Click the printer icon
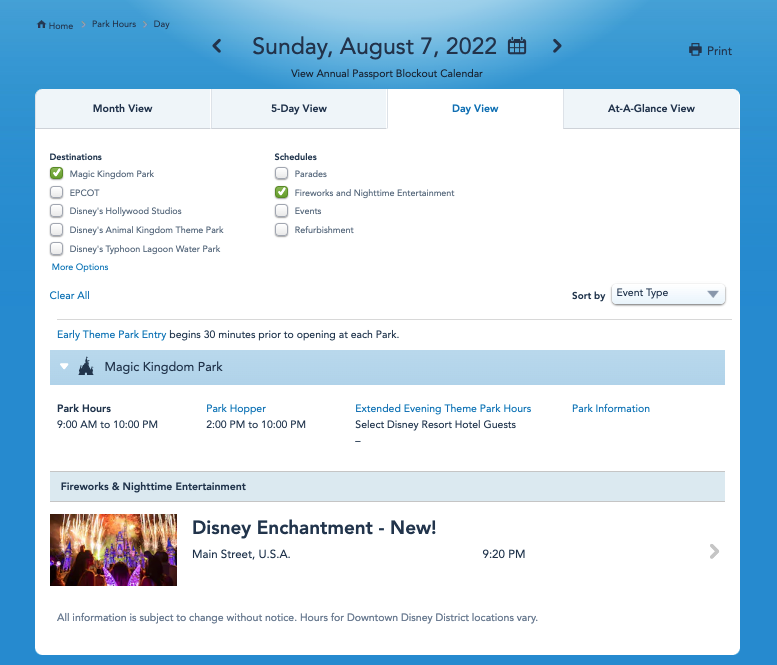 point(695,50)
